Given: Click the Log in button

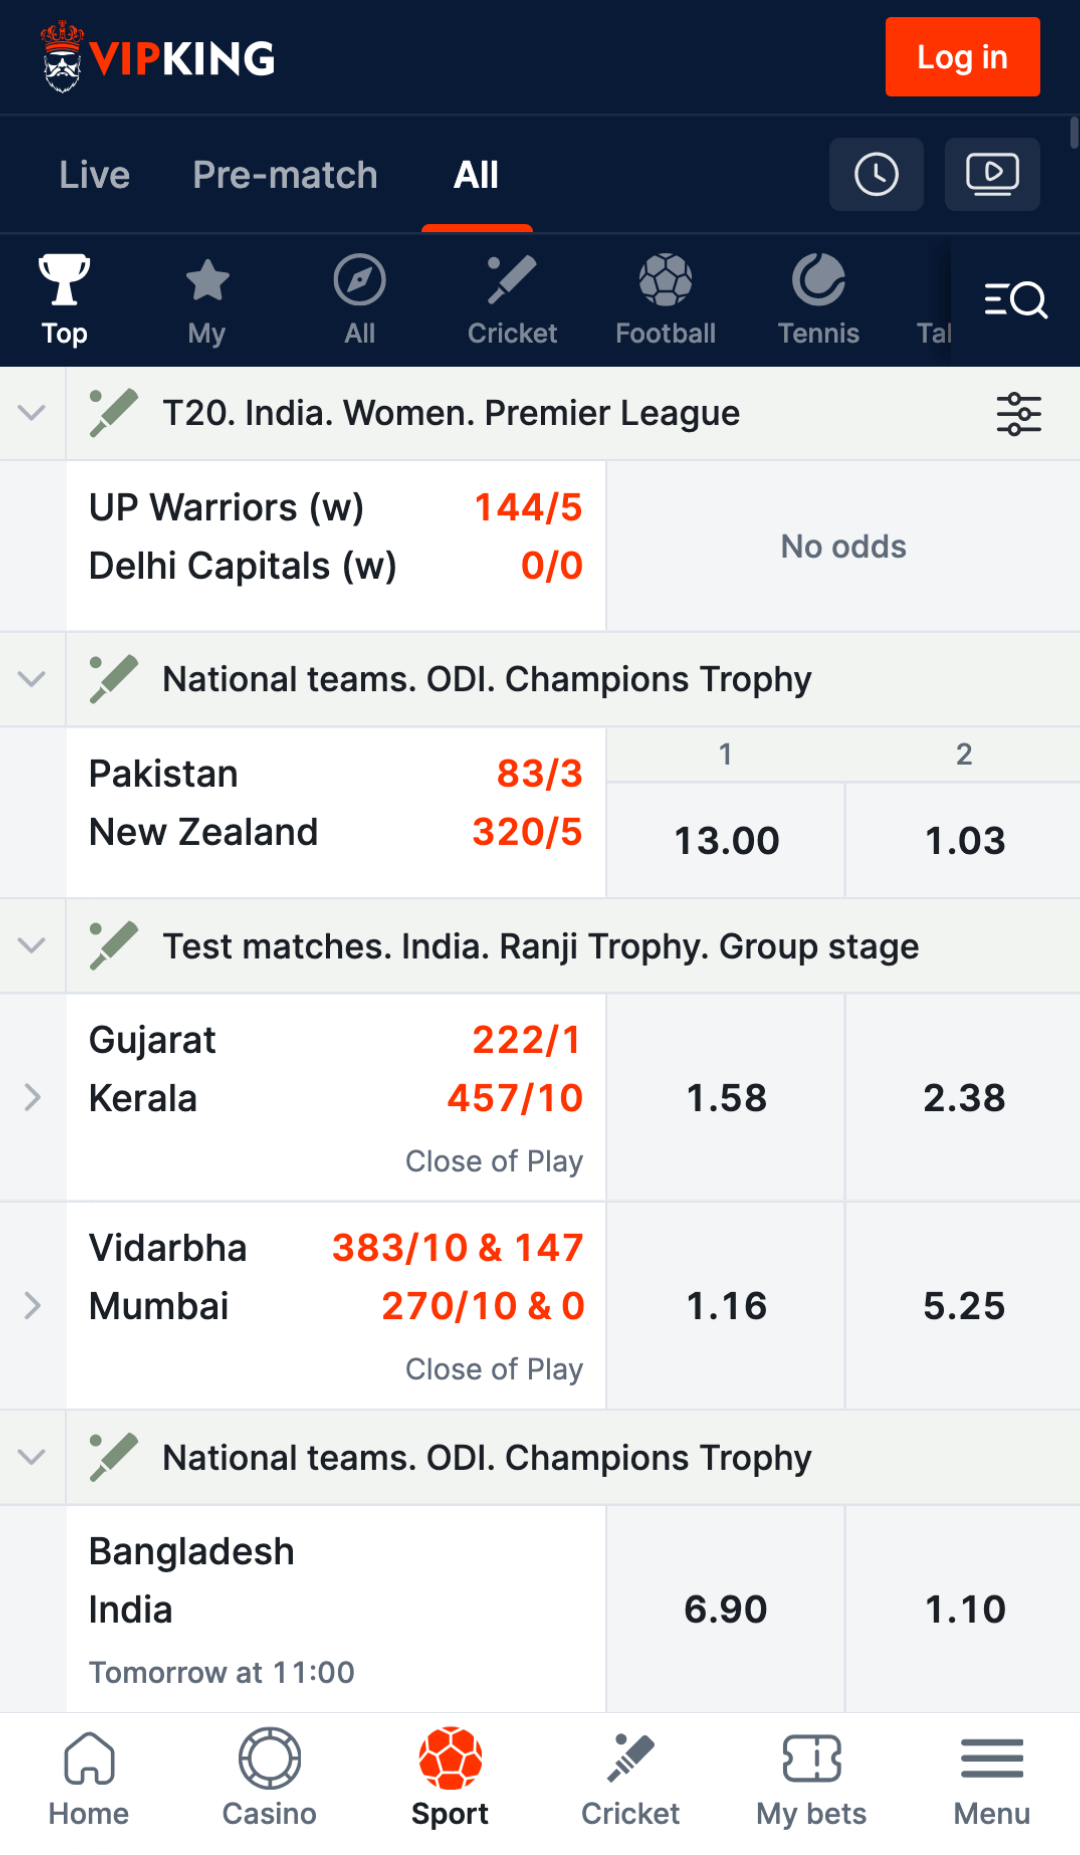Looking at the screenshot, I should tap(961, 57).
